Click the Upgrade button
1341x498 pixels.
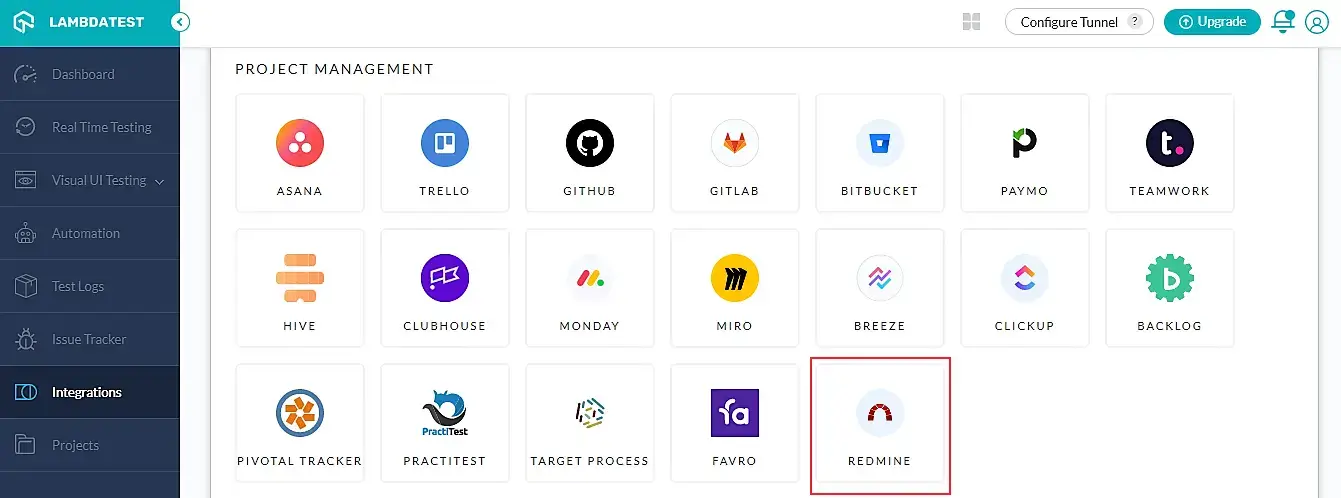pos(1211,22)
